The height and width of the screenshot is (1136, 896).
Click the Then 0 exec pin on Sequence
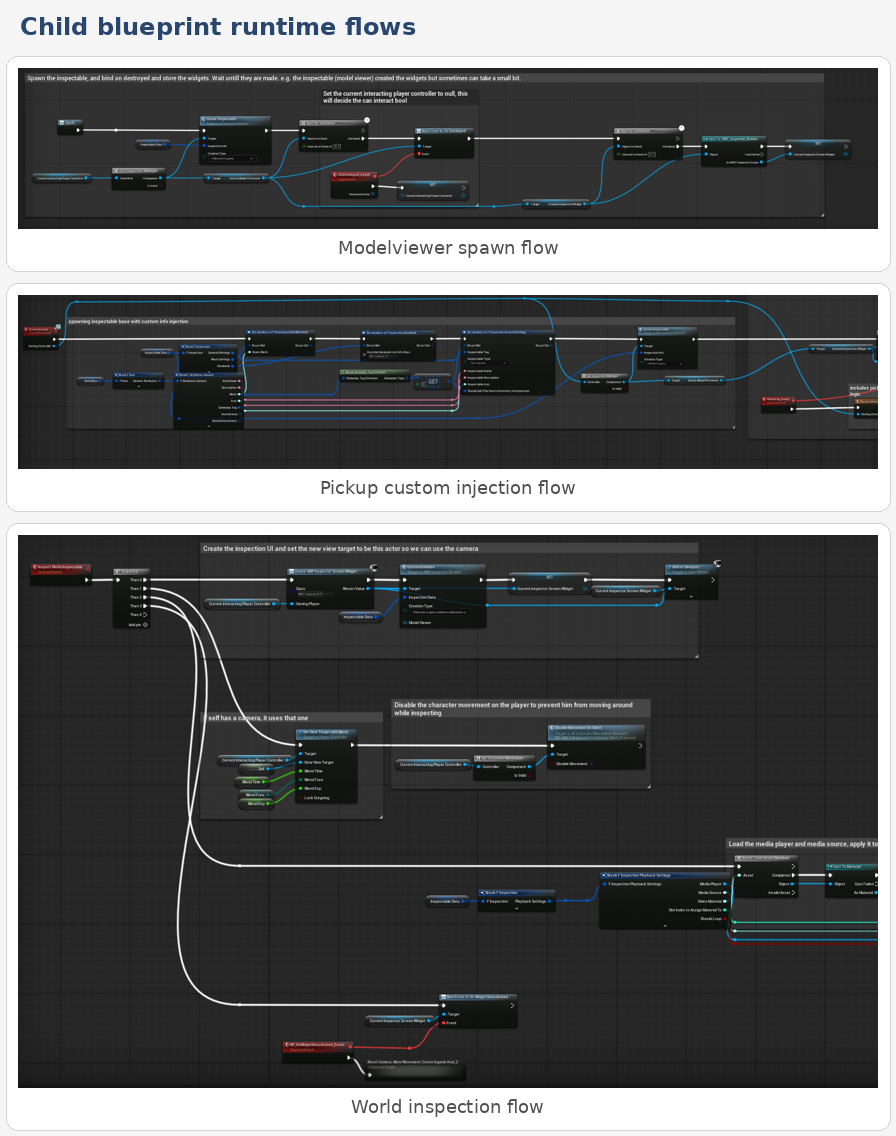(x=144, y=579)
